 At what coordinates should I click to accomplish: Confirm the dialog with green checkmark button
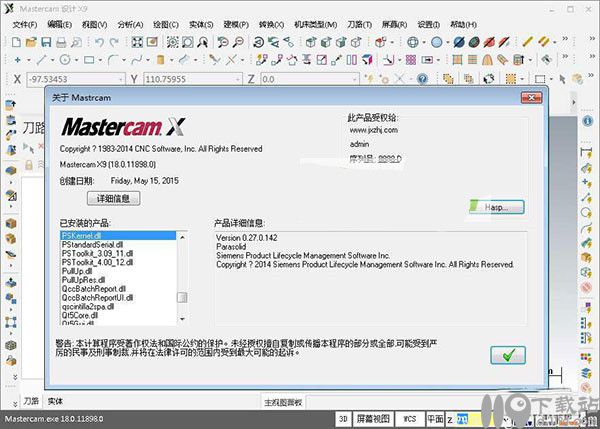coord(508,355)
